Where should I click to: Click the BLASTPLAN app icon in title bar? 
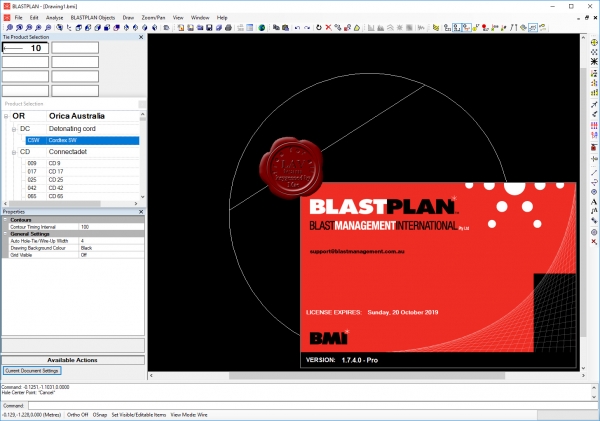tap(7, 6)
